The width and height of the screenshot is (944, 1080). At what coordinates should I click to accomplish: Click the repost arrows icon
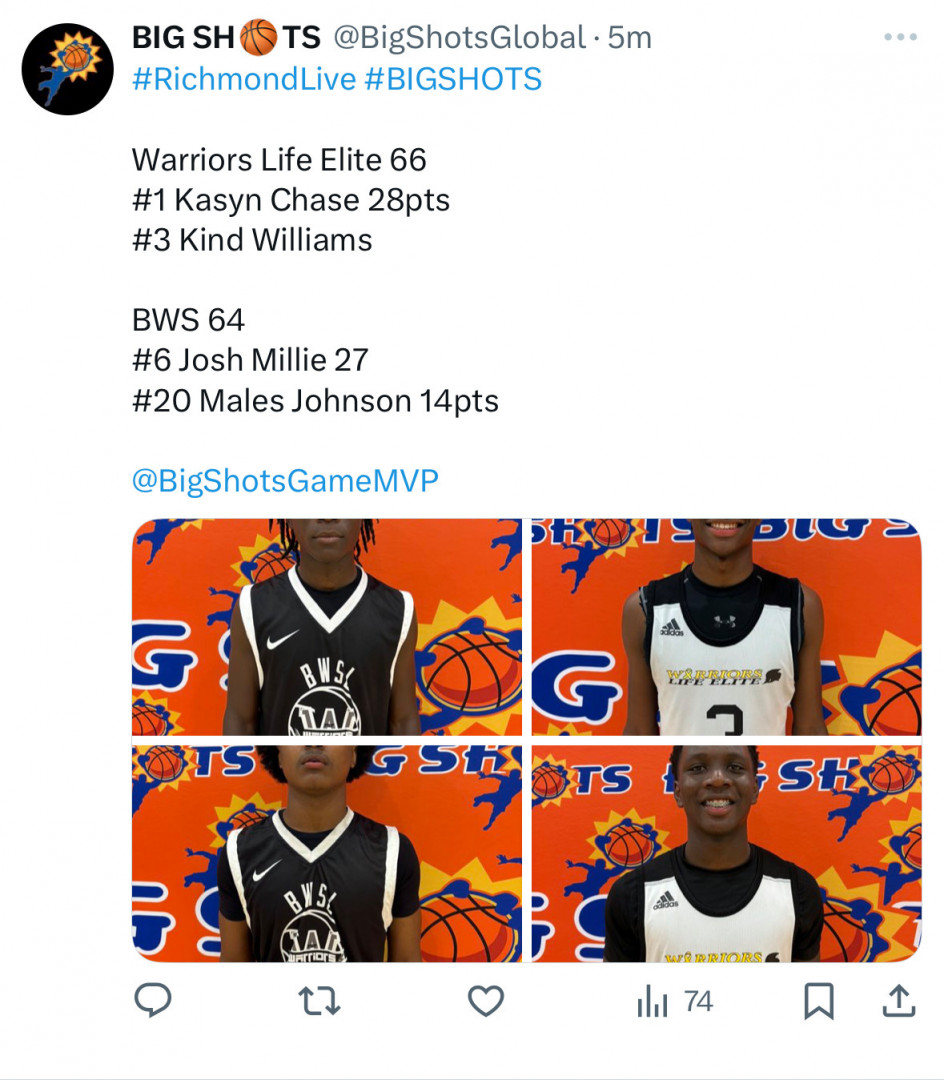(x=319, y=1001)
